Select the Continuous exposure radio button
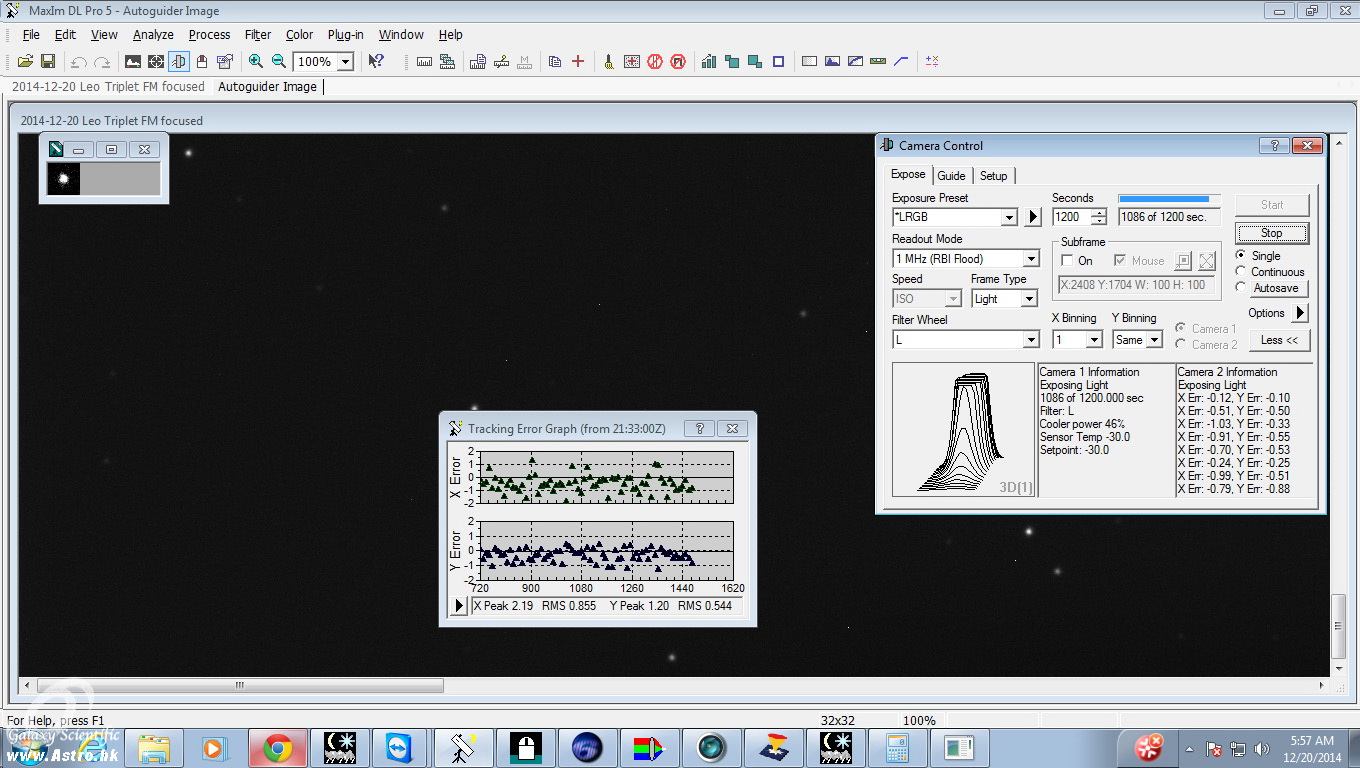The image size is (1360, 768). coord(1241,272)
